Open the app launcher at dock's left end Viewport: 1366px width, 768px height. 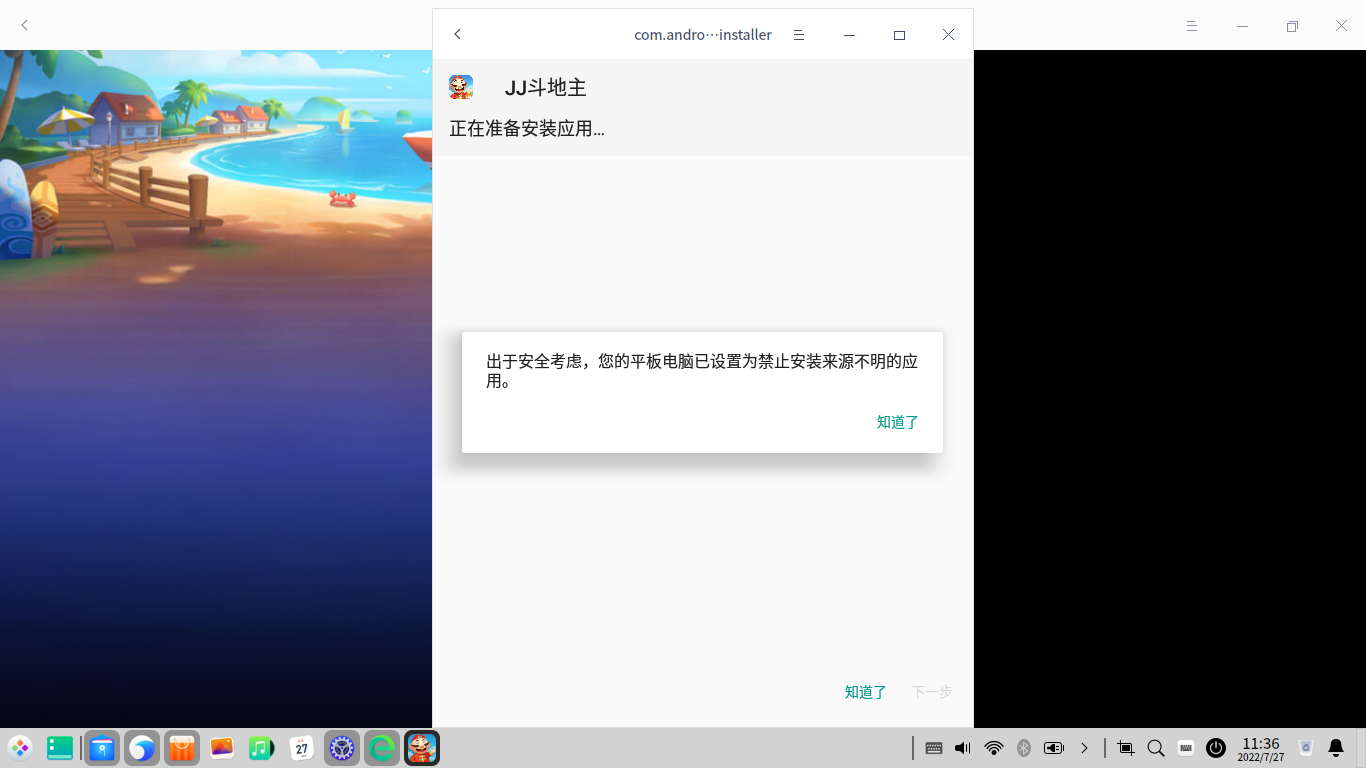tap(20, 747)
